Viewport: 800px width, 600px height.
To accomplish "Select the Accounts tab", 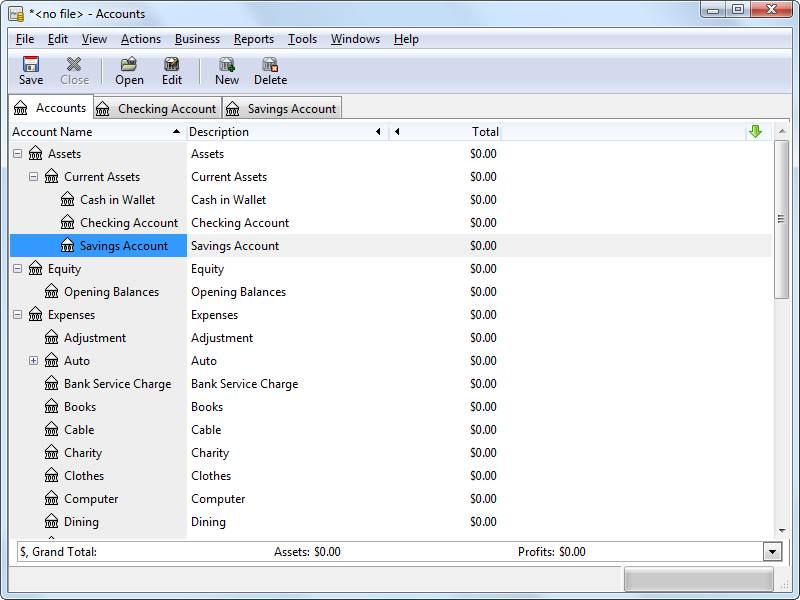I will pos(51,108).
